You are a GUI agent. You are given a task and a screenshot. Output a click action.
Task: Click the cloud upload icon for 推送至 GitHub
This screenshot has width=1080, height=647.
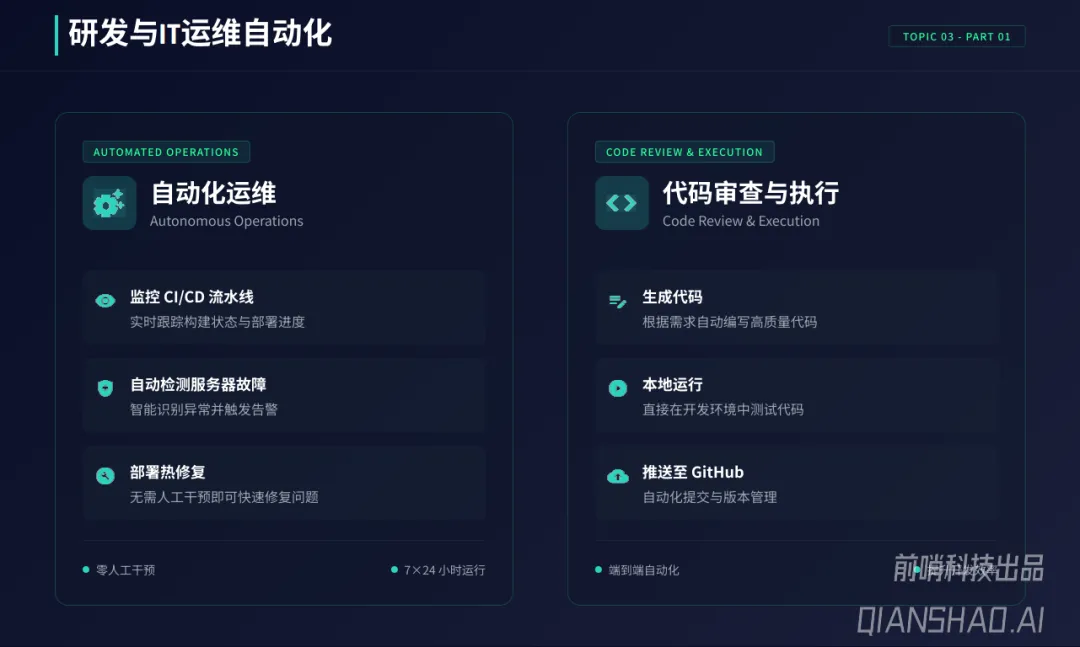pyautogui.click(x=617, y=476)
